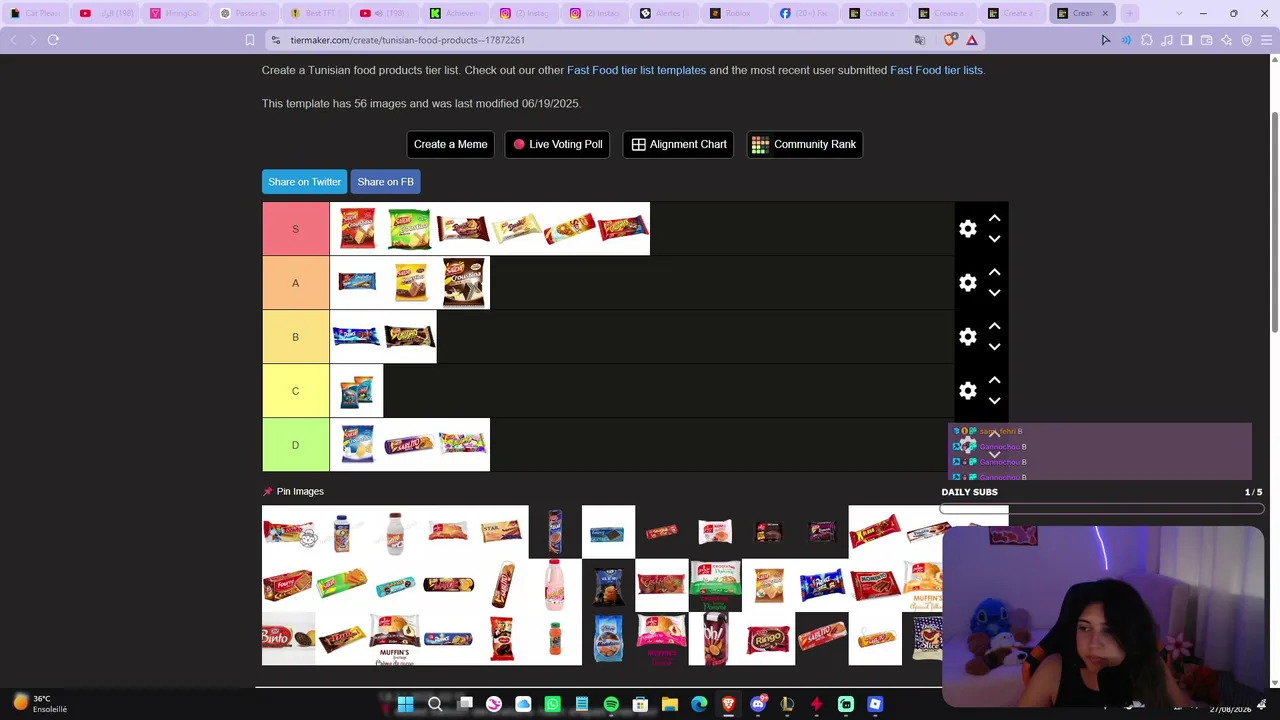Open Spotify from the taskbar
This screenshot has width=1280, height=720.
click(x=611, y=704)
